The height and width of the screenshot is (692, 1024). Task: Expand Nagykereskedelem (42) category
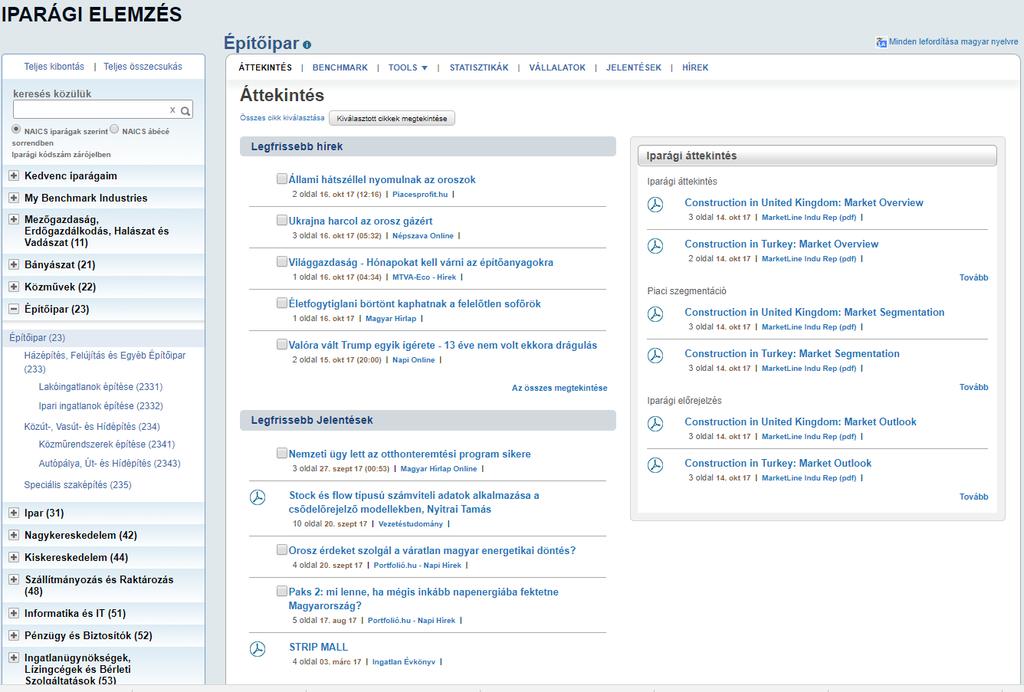pos(13,535)
